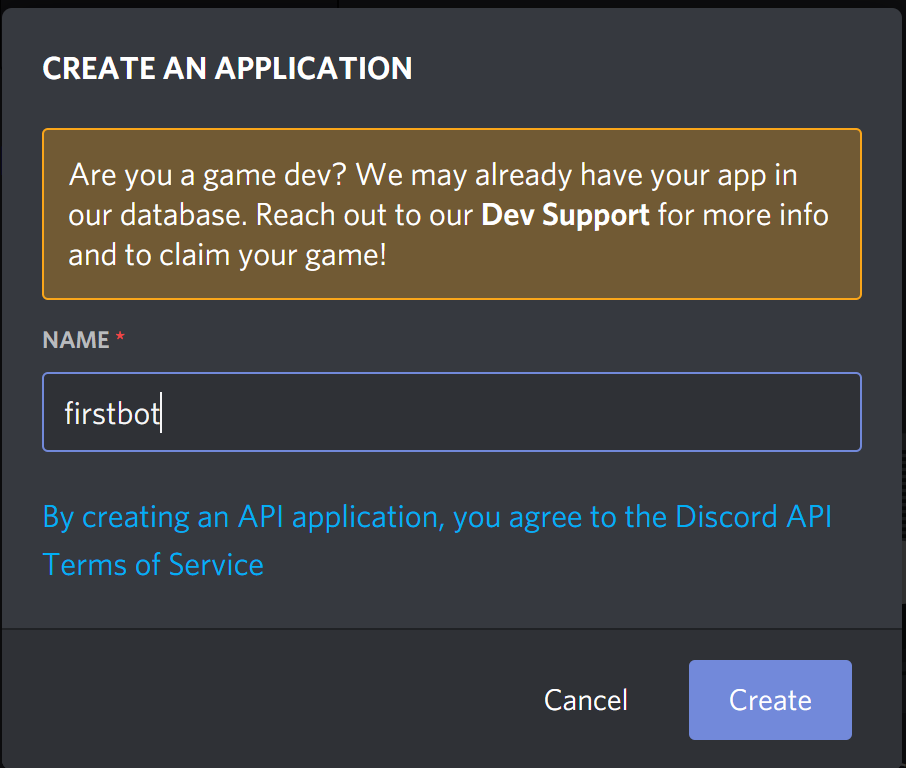This screenshot has height=768, width=906.
Task: Click the Create button
Action: (769, 700)
